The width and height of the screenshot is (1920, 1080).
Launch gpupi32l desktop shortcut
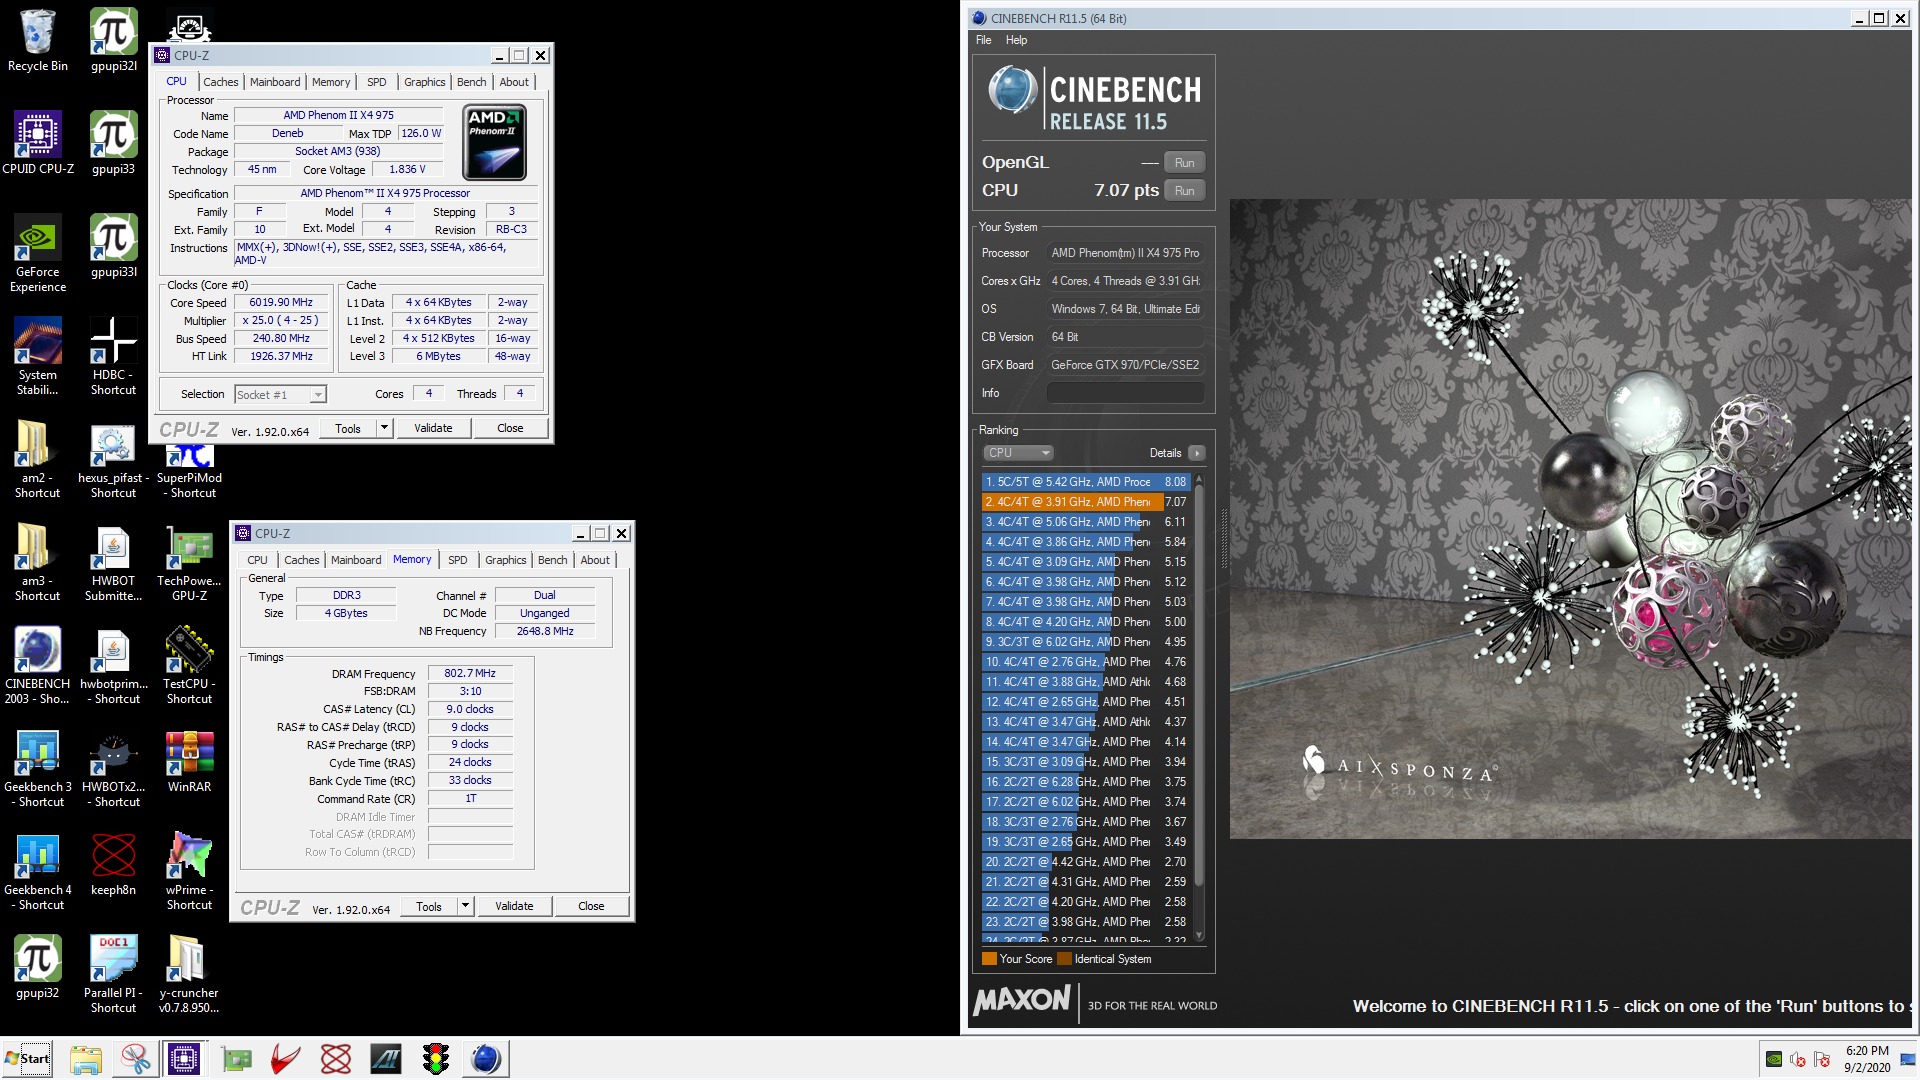point(113,40)
